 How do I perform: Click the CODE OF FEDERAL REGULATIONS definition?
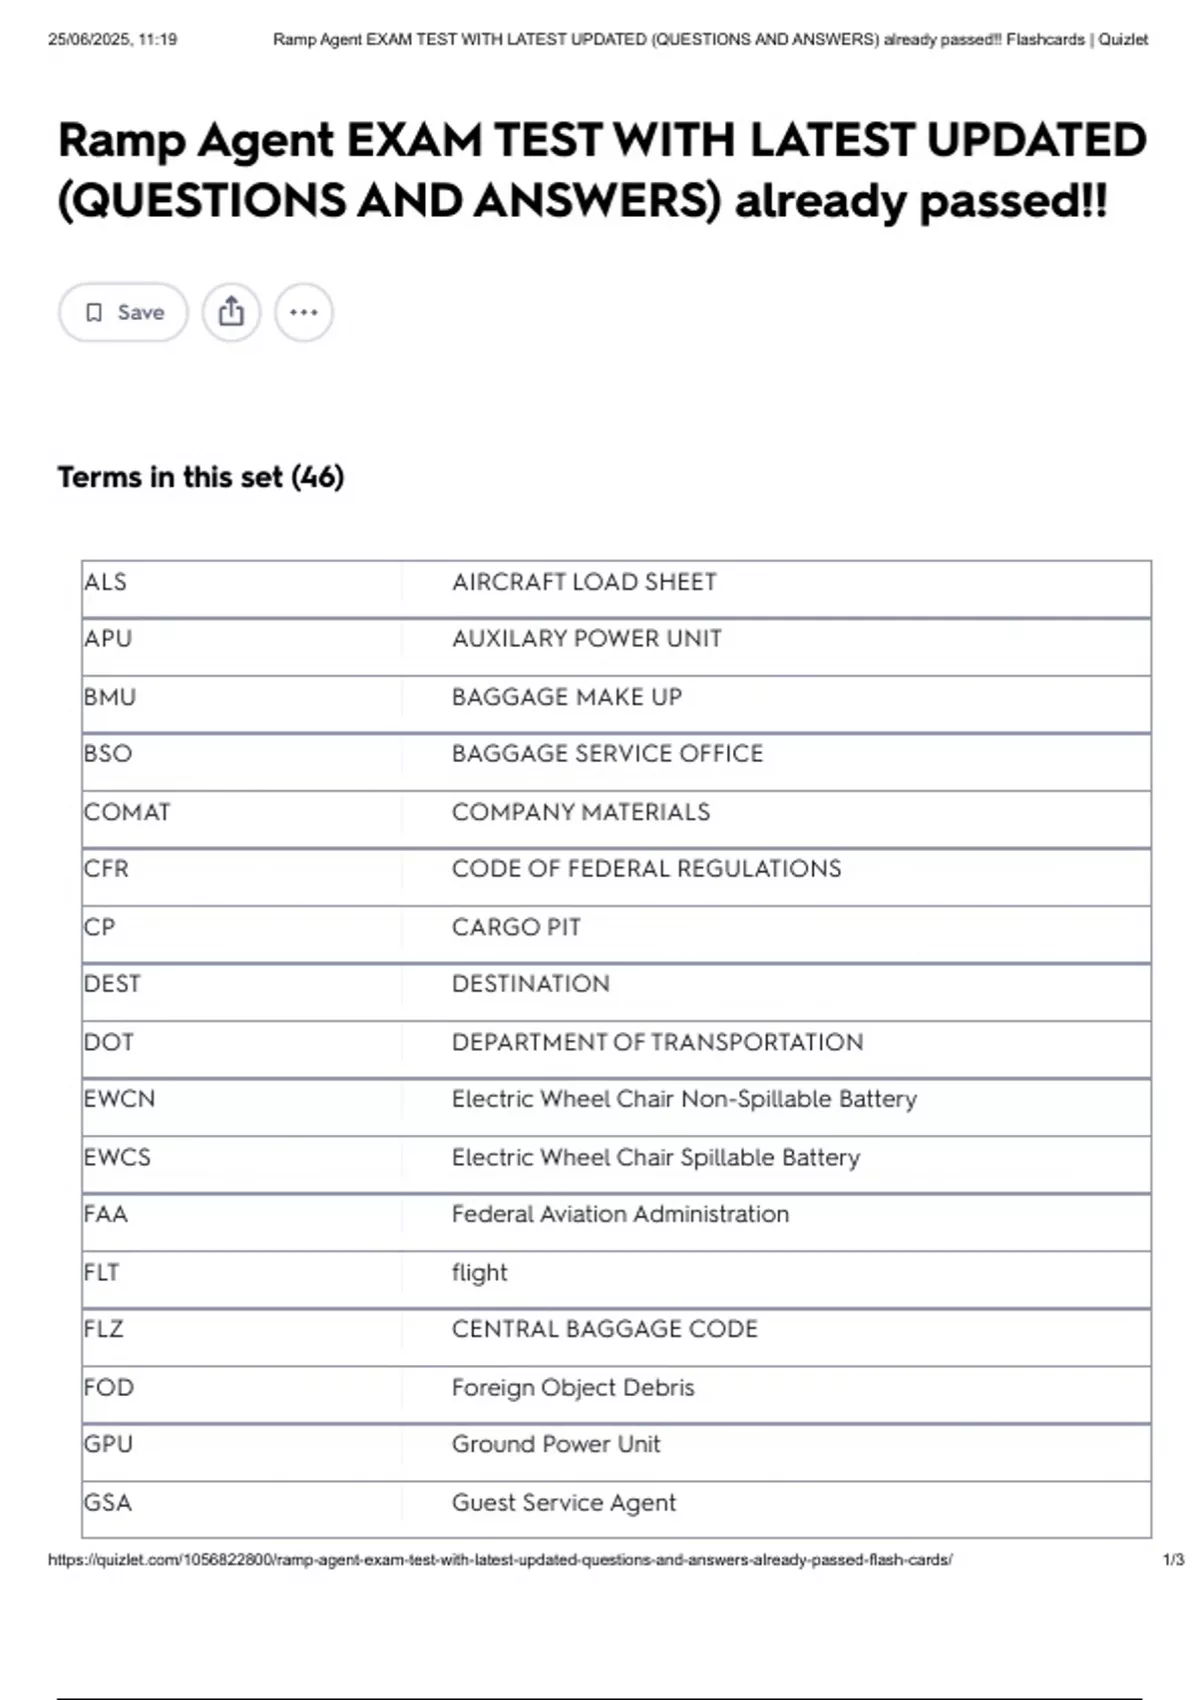pyautogui.click(x=646, y=869)
